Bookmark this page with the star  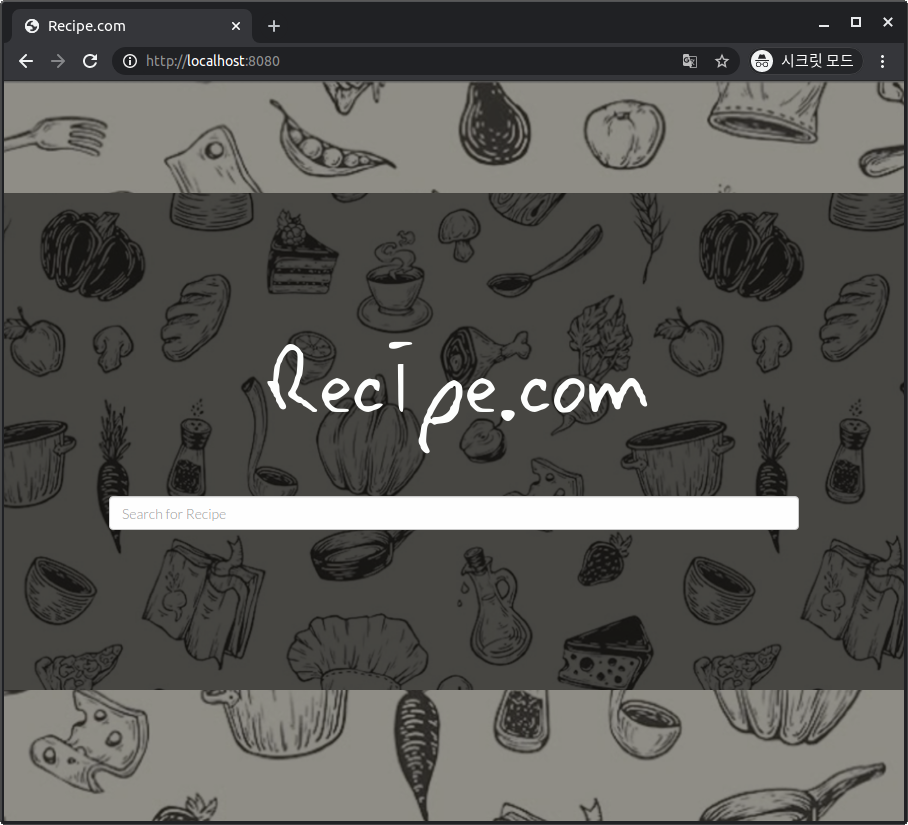coord(721,61)
